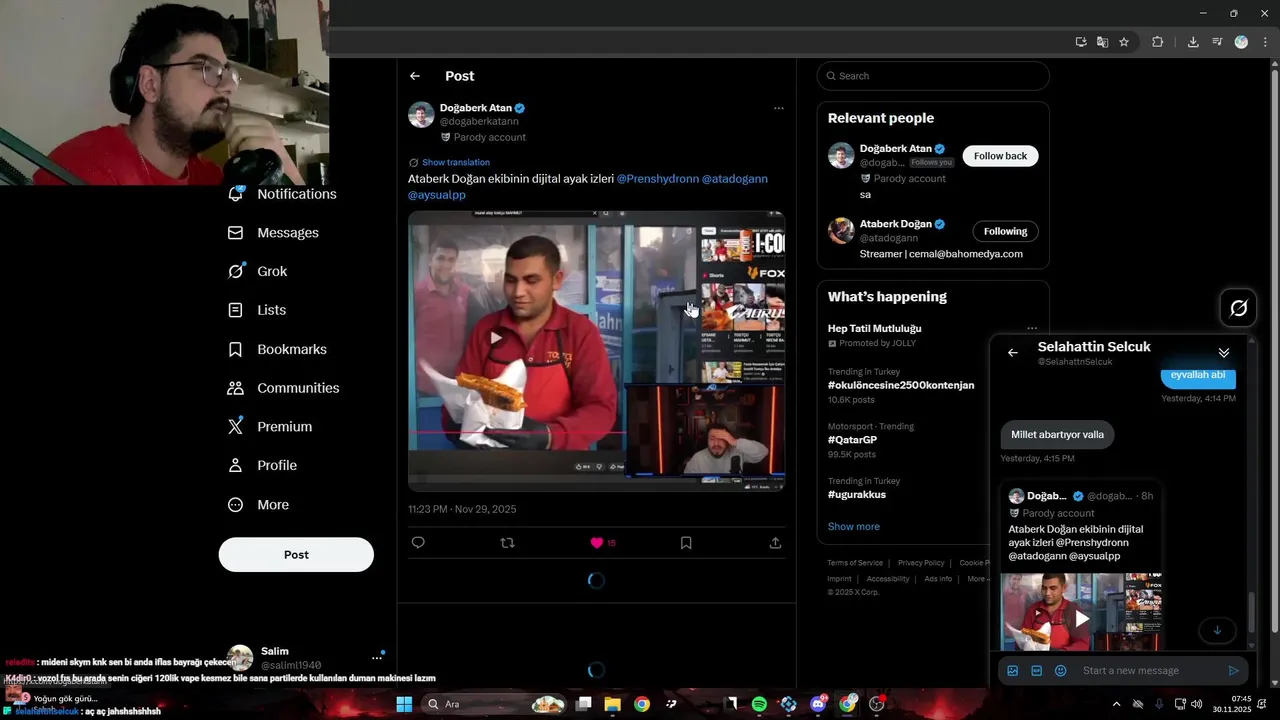Image resolution: width=1280 pixels, height=720 pixels.
Task: Click the white Post button
Action: (x=296, y=555)
